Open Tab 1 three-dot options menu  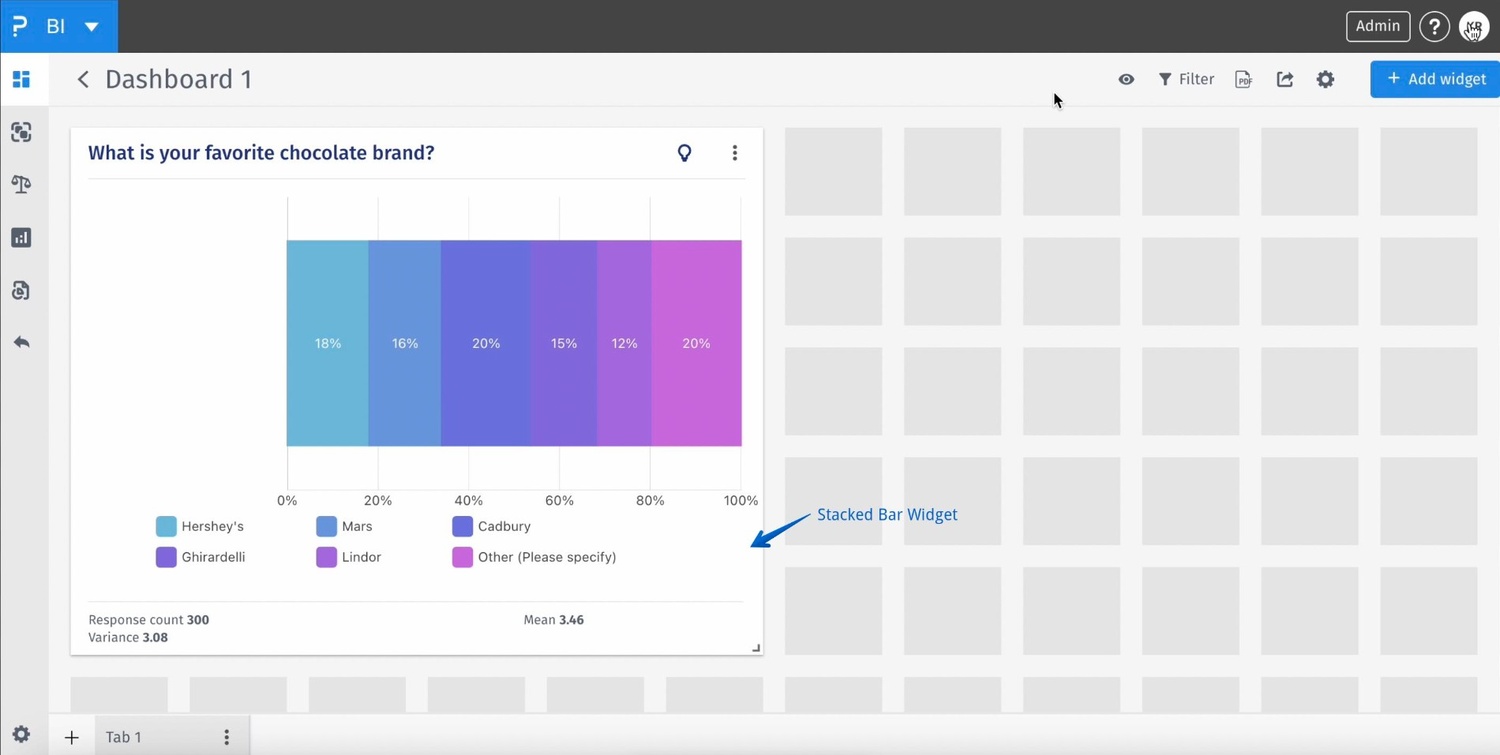point(227,738)
